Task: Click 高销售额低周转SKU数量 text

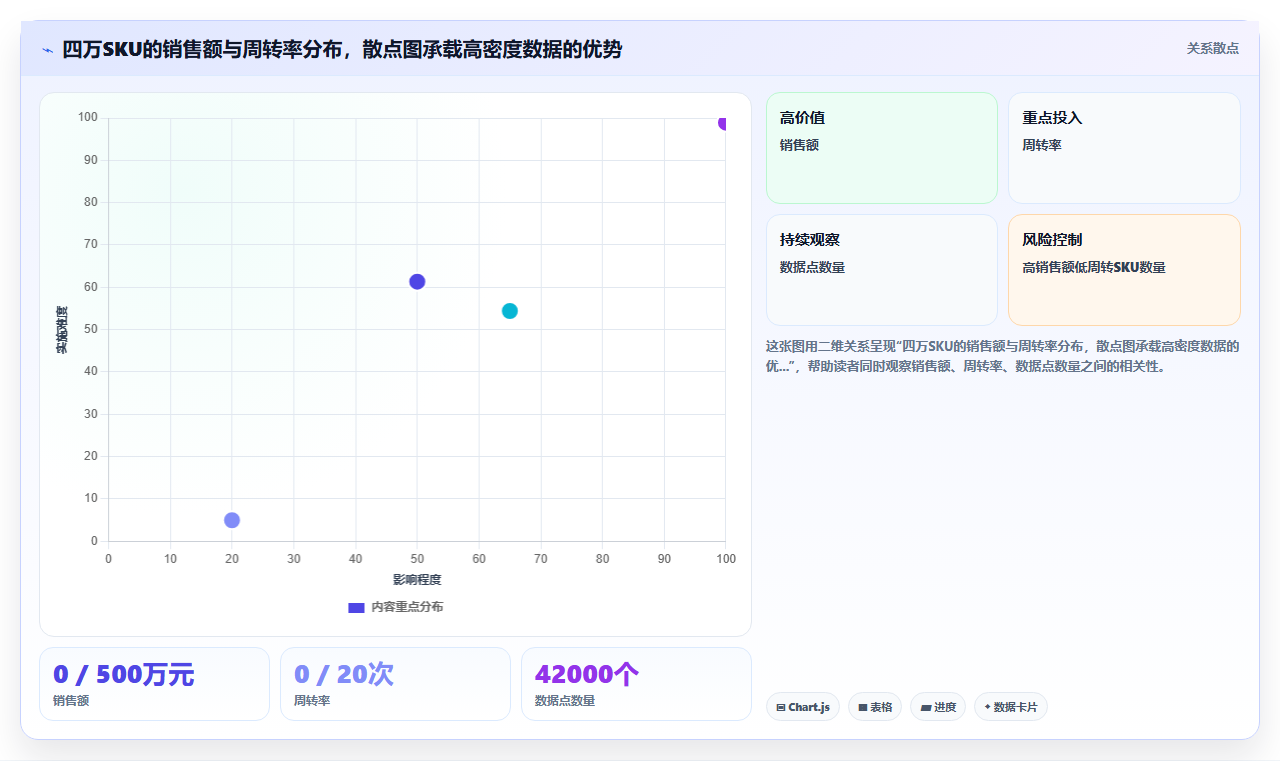Action: click(1094, 267)
